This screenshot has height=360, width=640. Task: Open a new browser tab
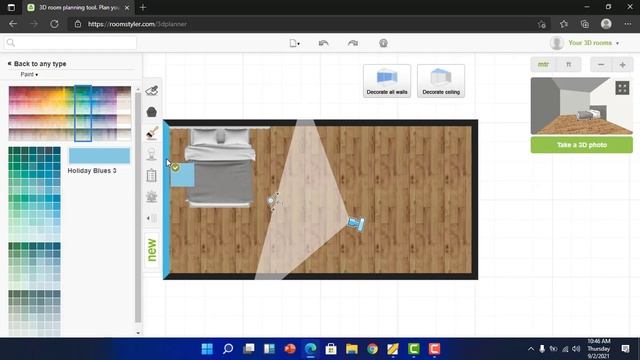143,7
